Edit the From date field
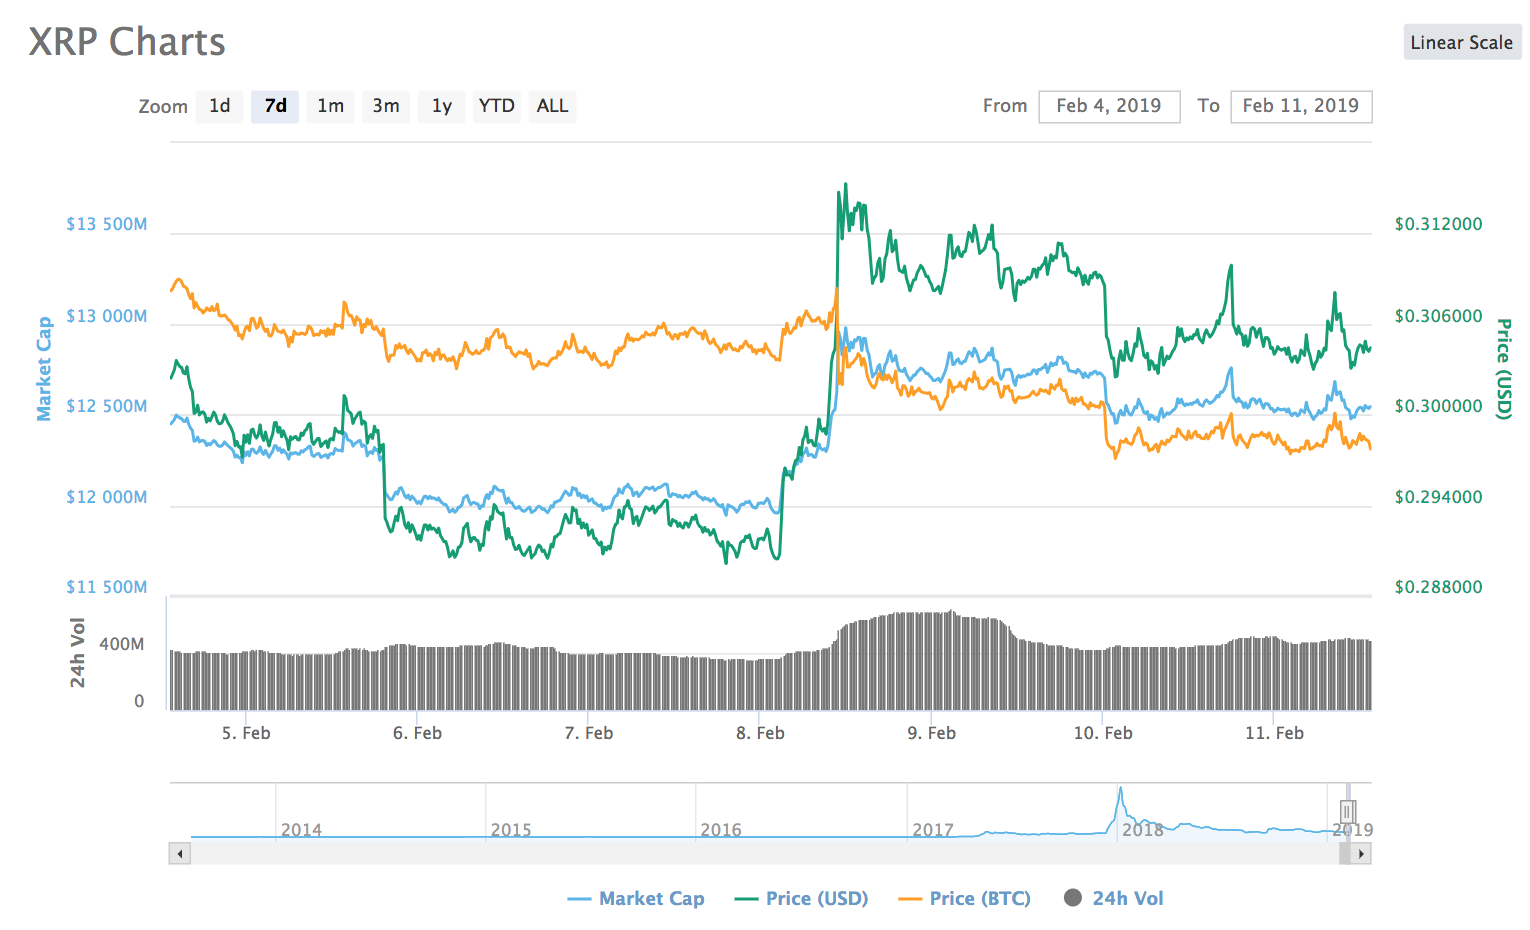 point(1109,106)
